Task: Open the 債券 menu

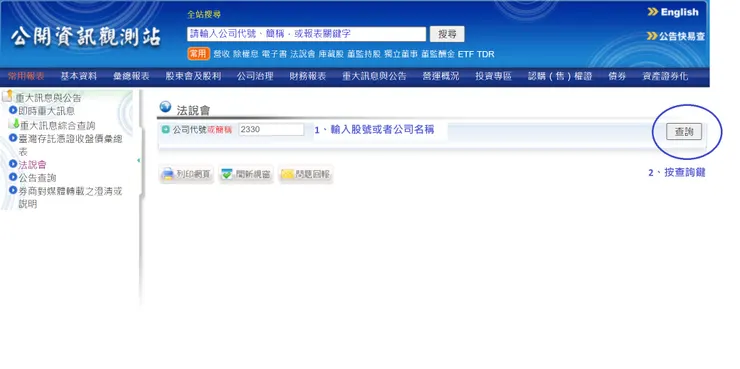Action: (x=617, y=76)
